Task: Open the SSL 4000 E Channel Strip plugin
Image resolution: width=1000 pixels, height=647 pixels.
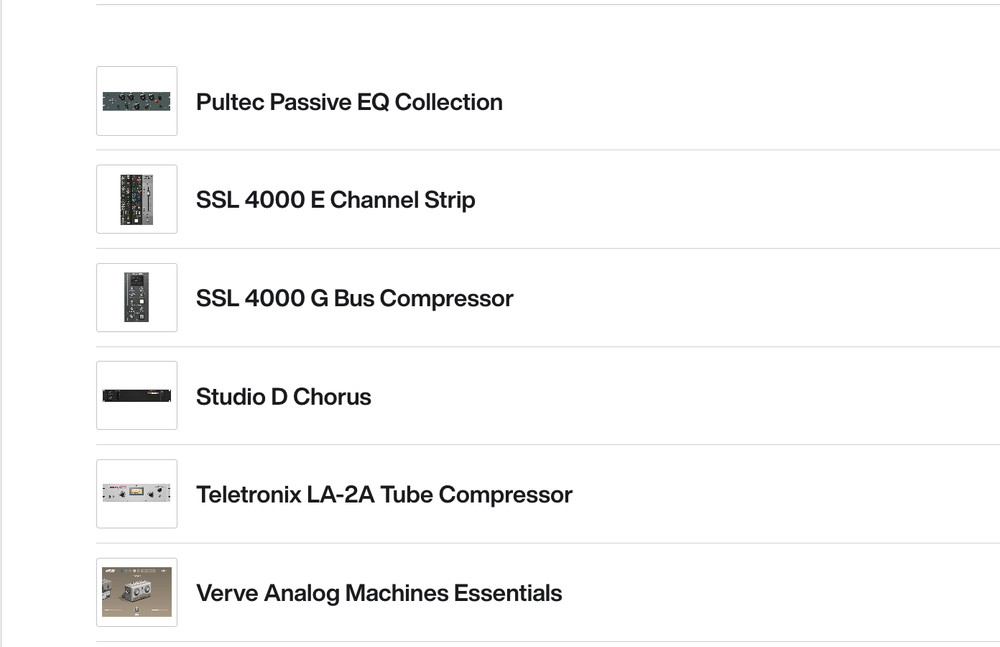Action: [x=335, y=199]
